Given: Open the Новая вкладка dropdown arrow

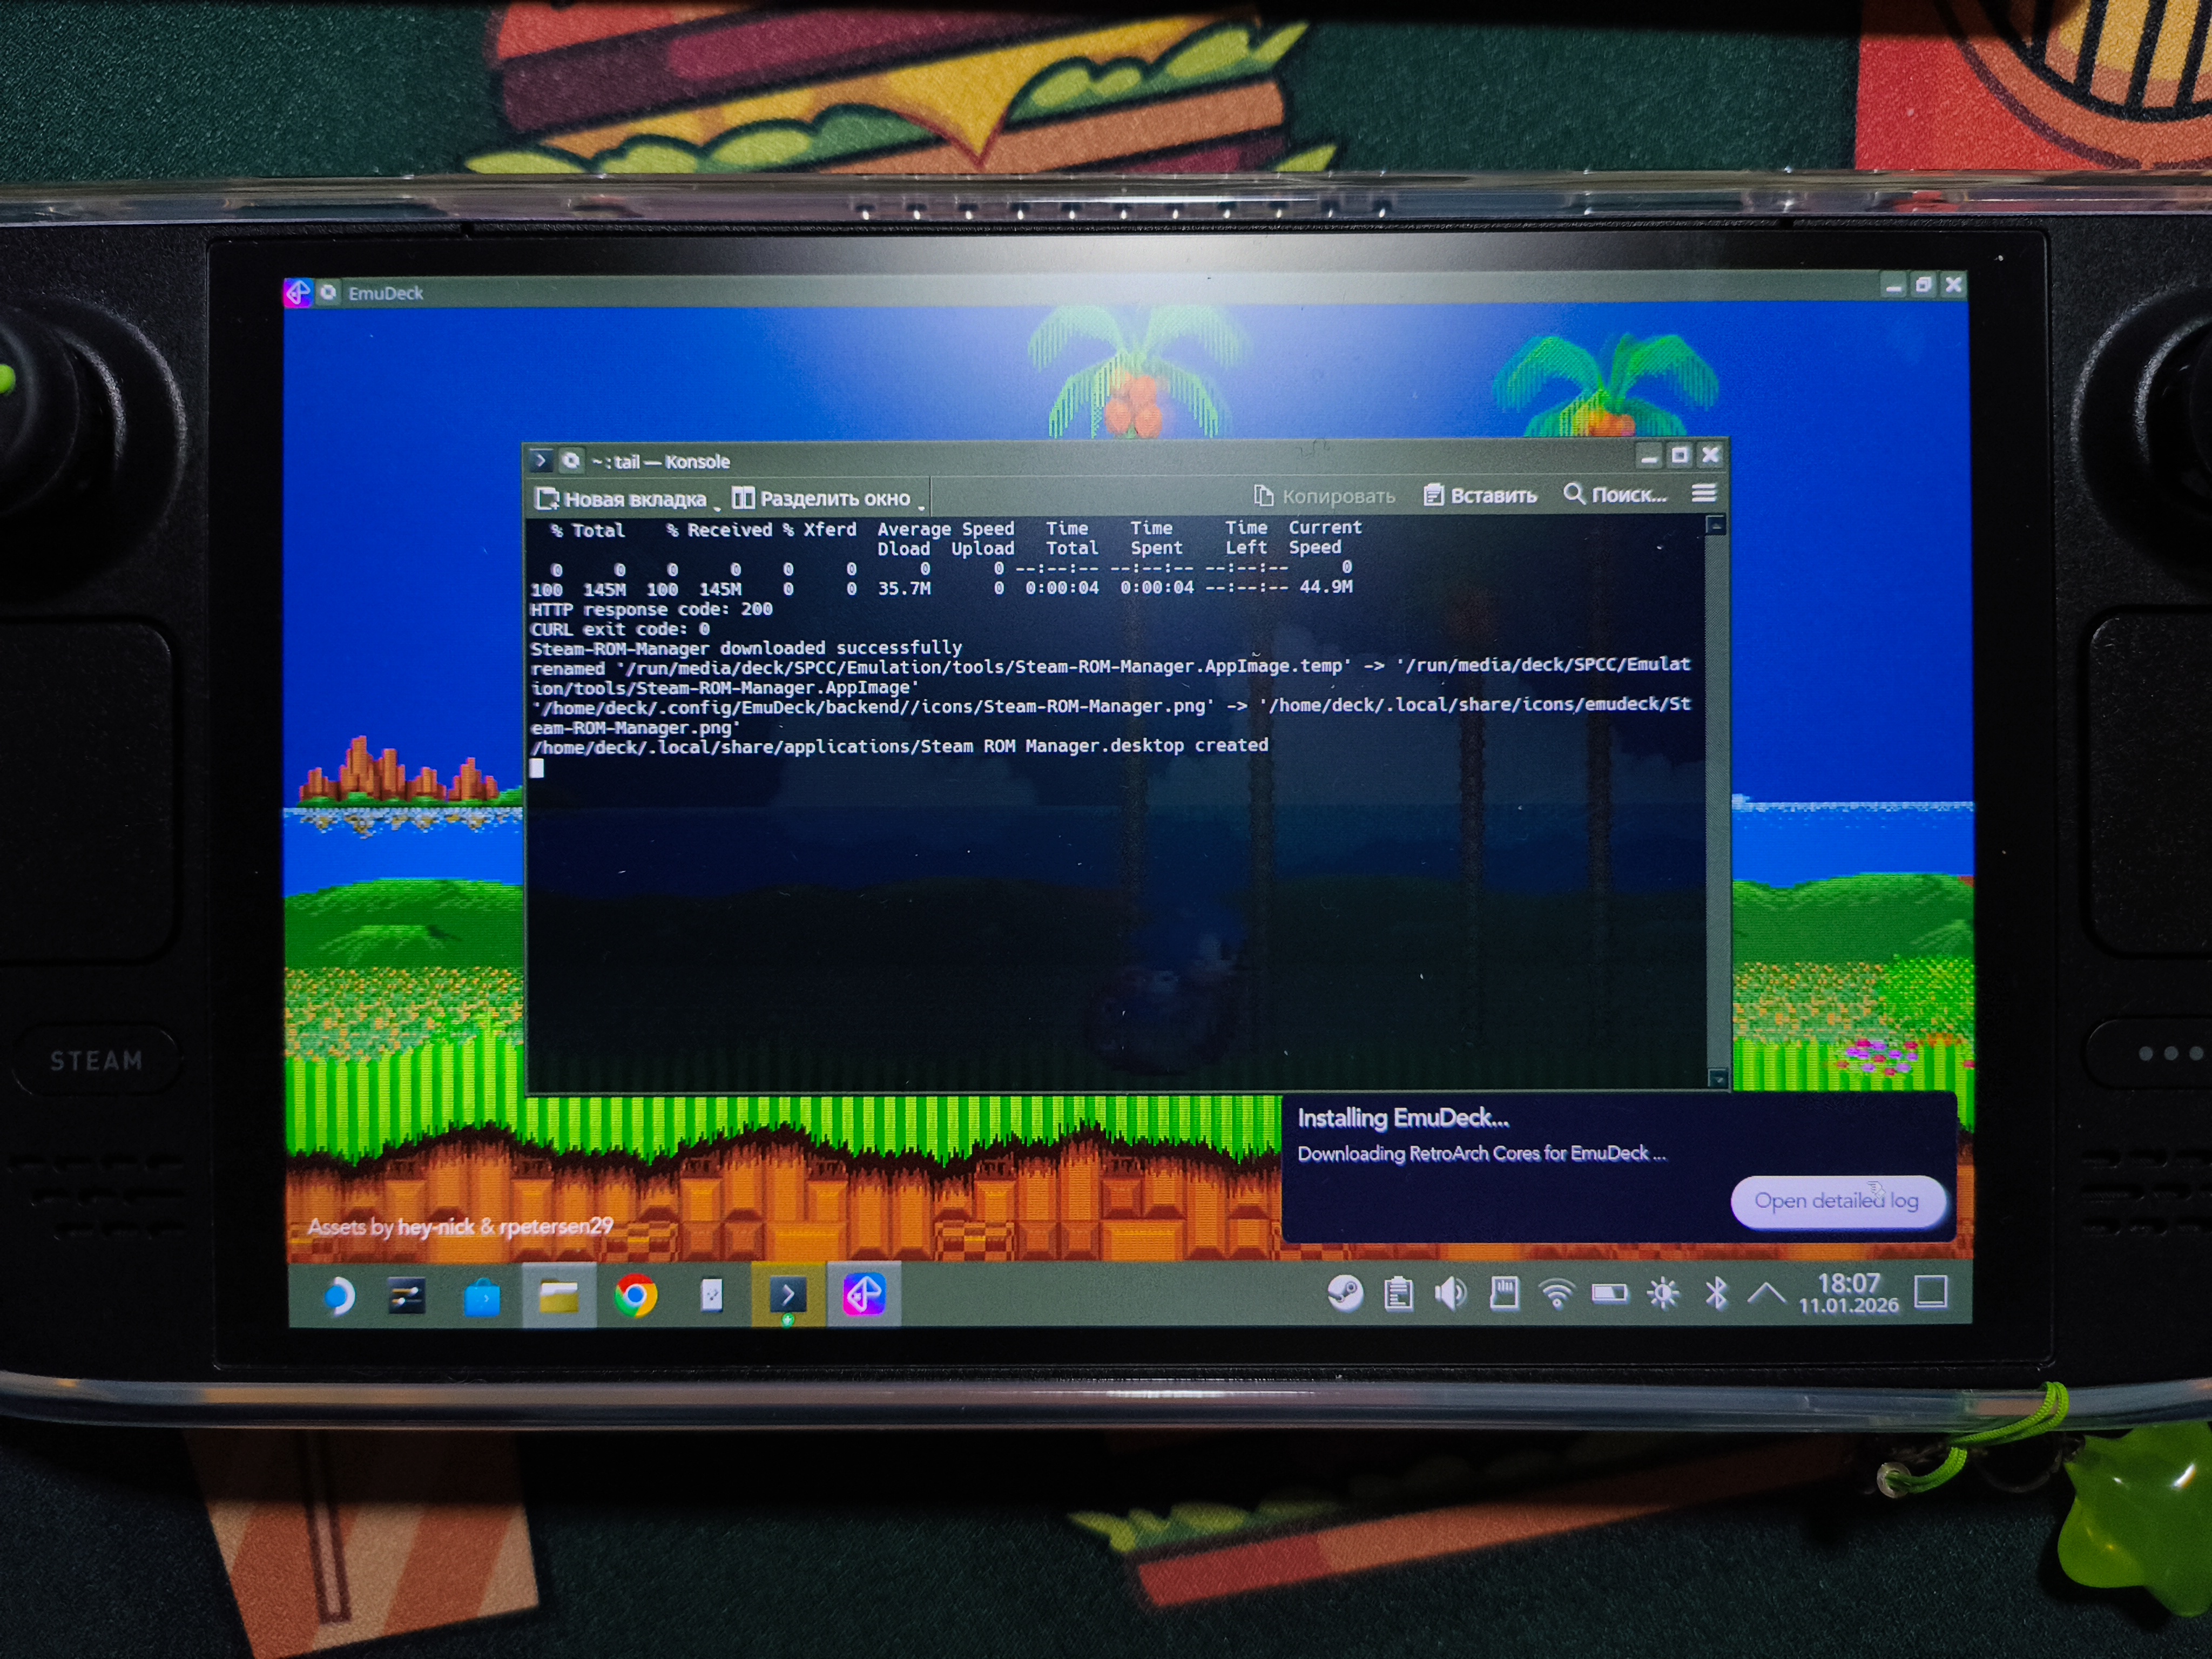Looking at the screenshot, I should click(717, 509).
